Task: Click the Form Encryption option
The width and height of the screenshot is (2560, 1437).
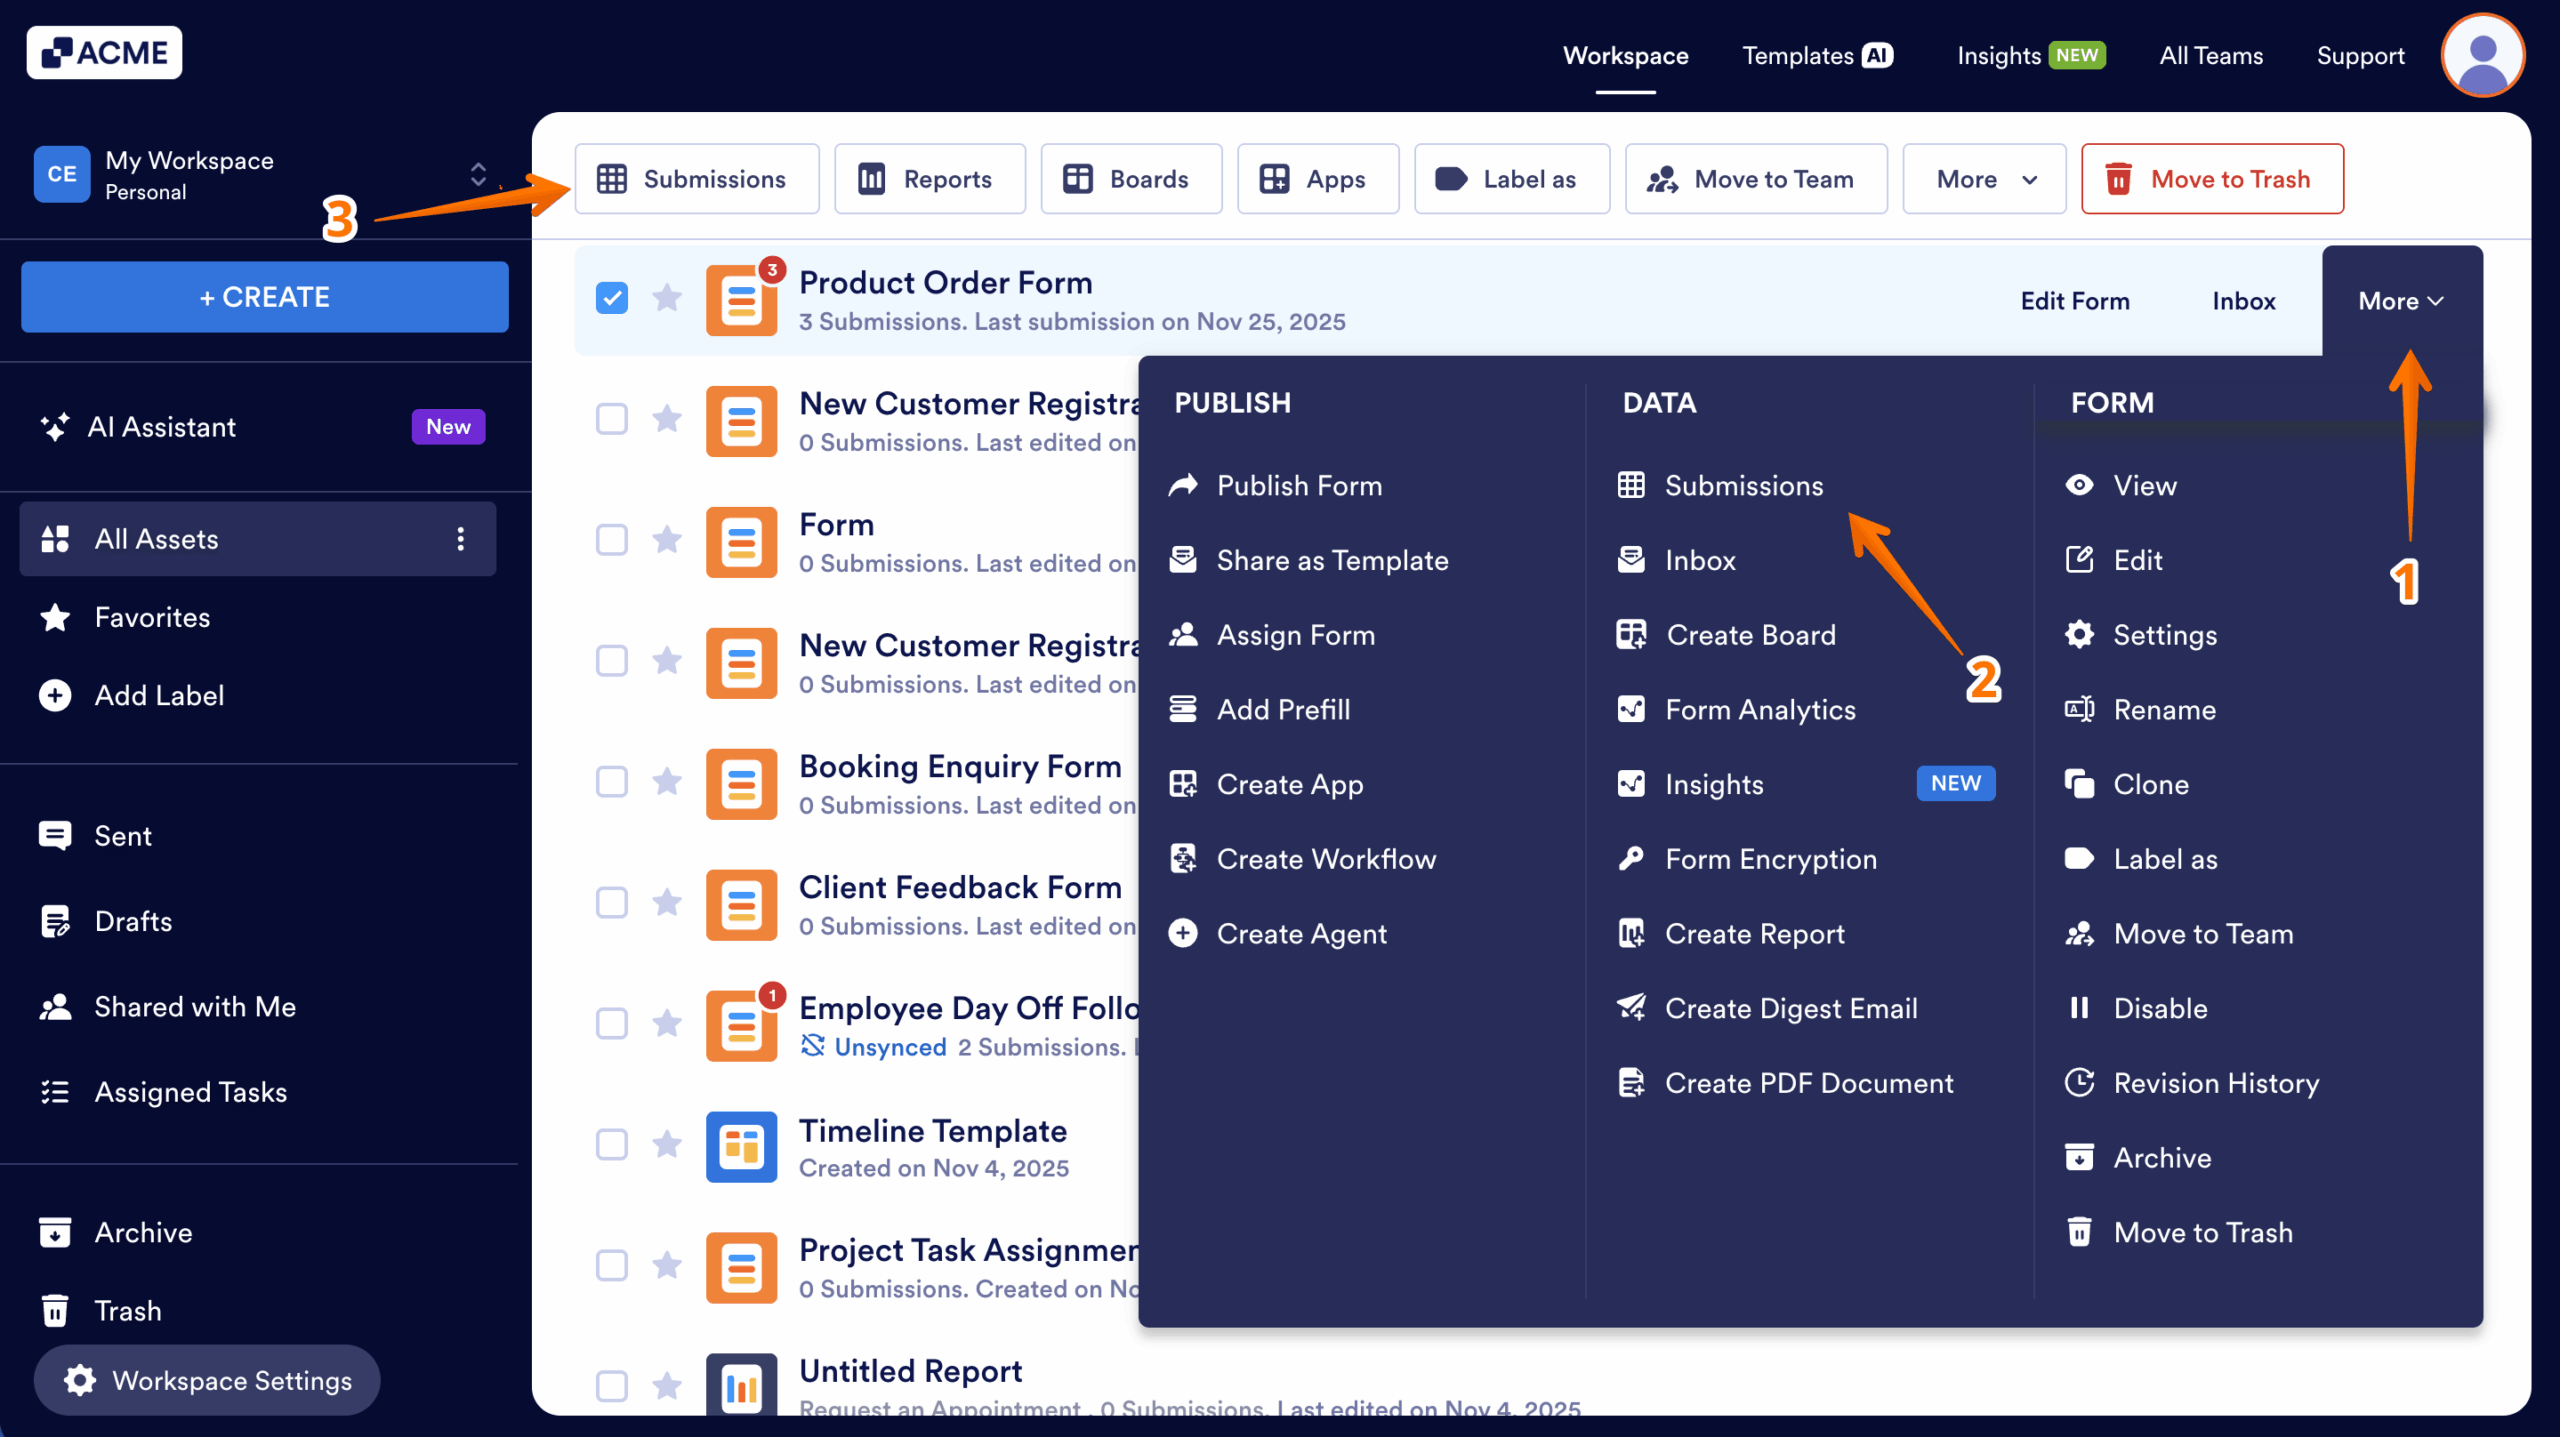Action: (1771, 859)
